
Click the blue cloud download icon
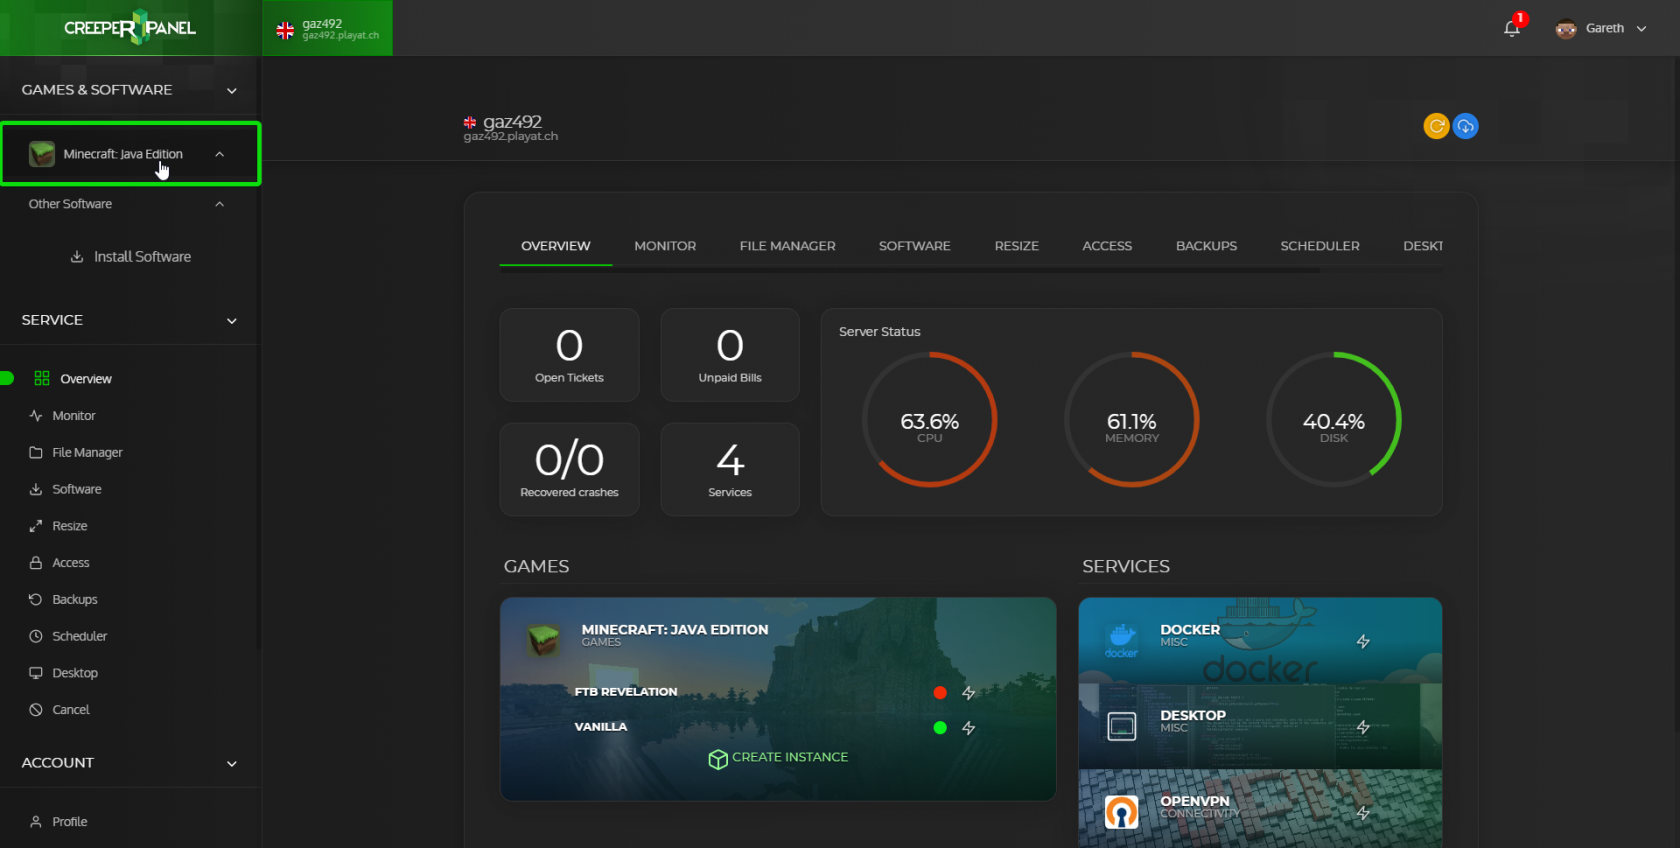(1465, 126)
